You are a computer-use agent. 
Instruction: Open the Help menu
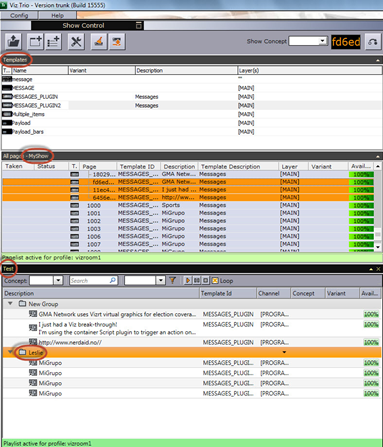pyautogui.click(x=57, y=15)
